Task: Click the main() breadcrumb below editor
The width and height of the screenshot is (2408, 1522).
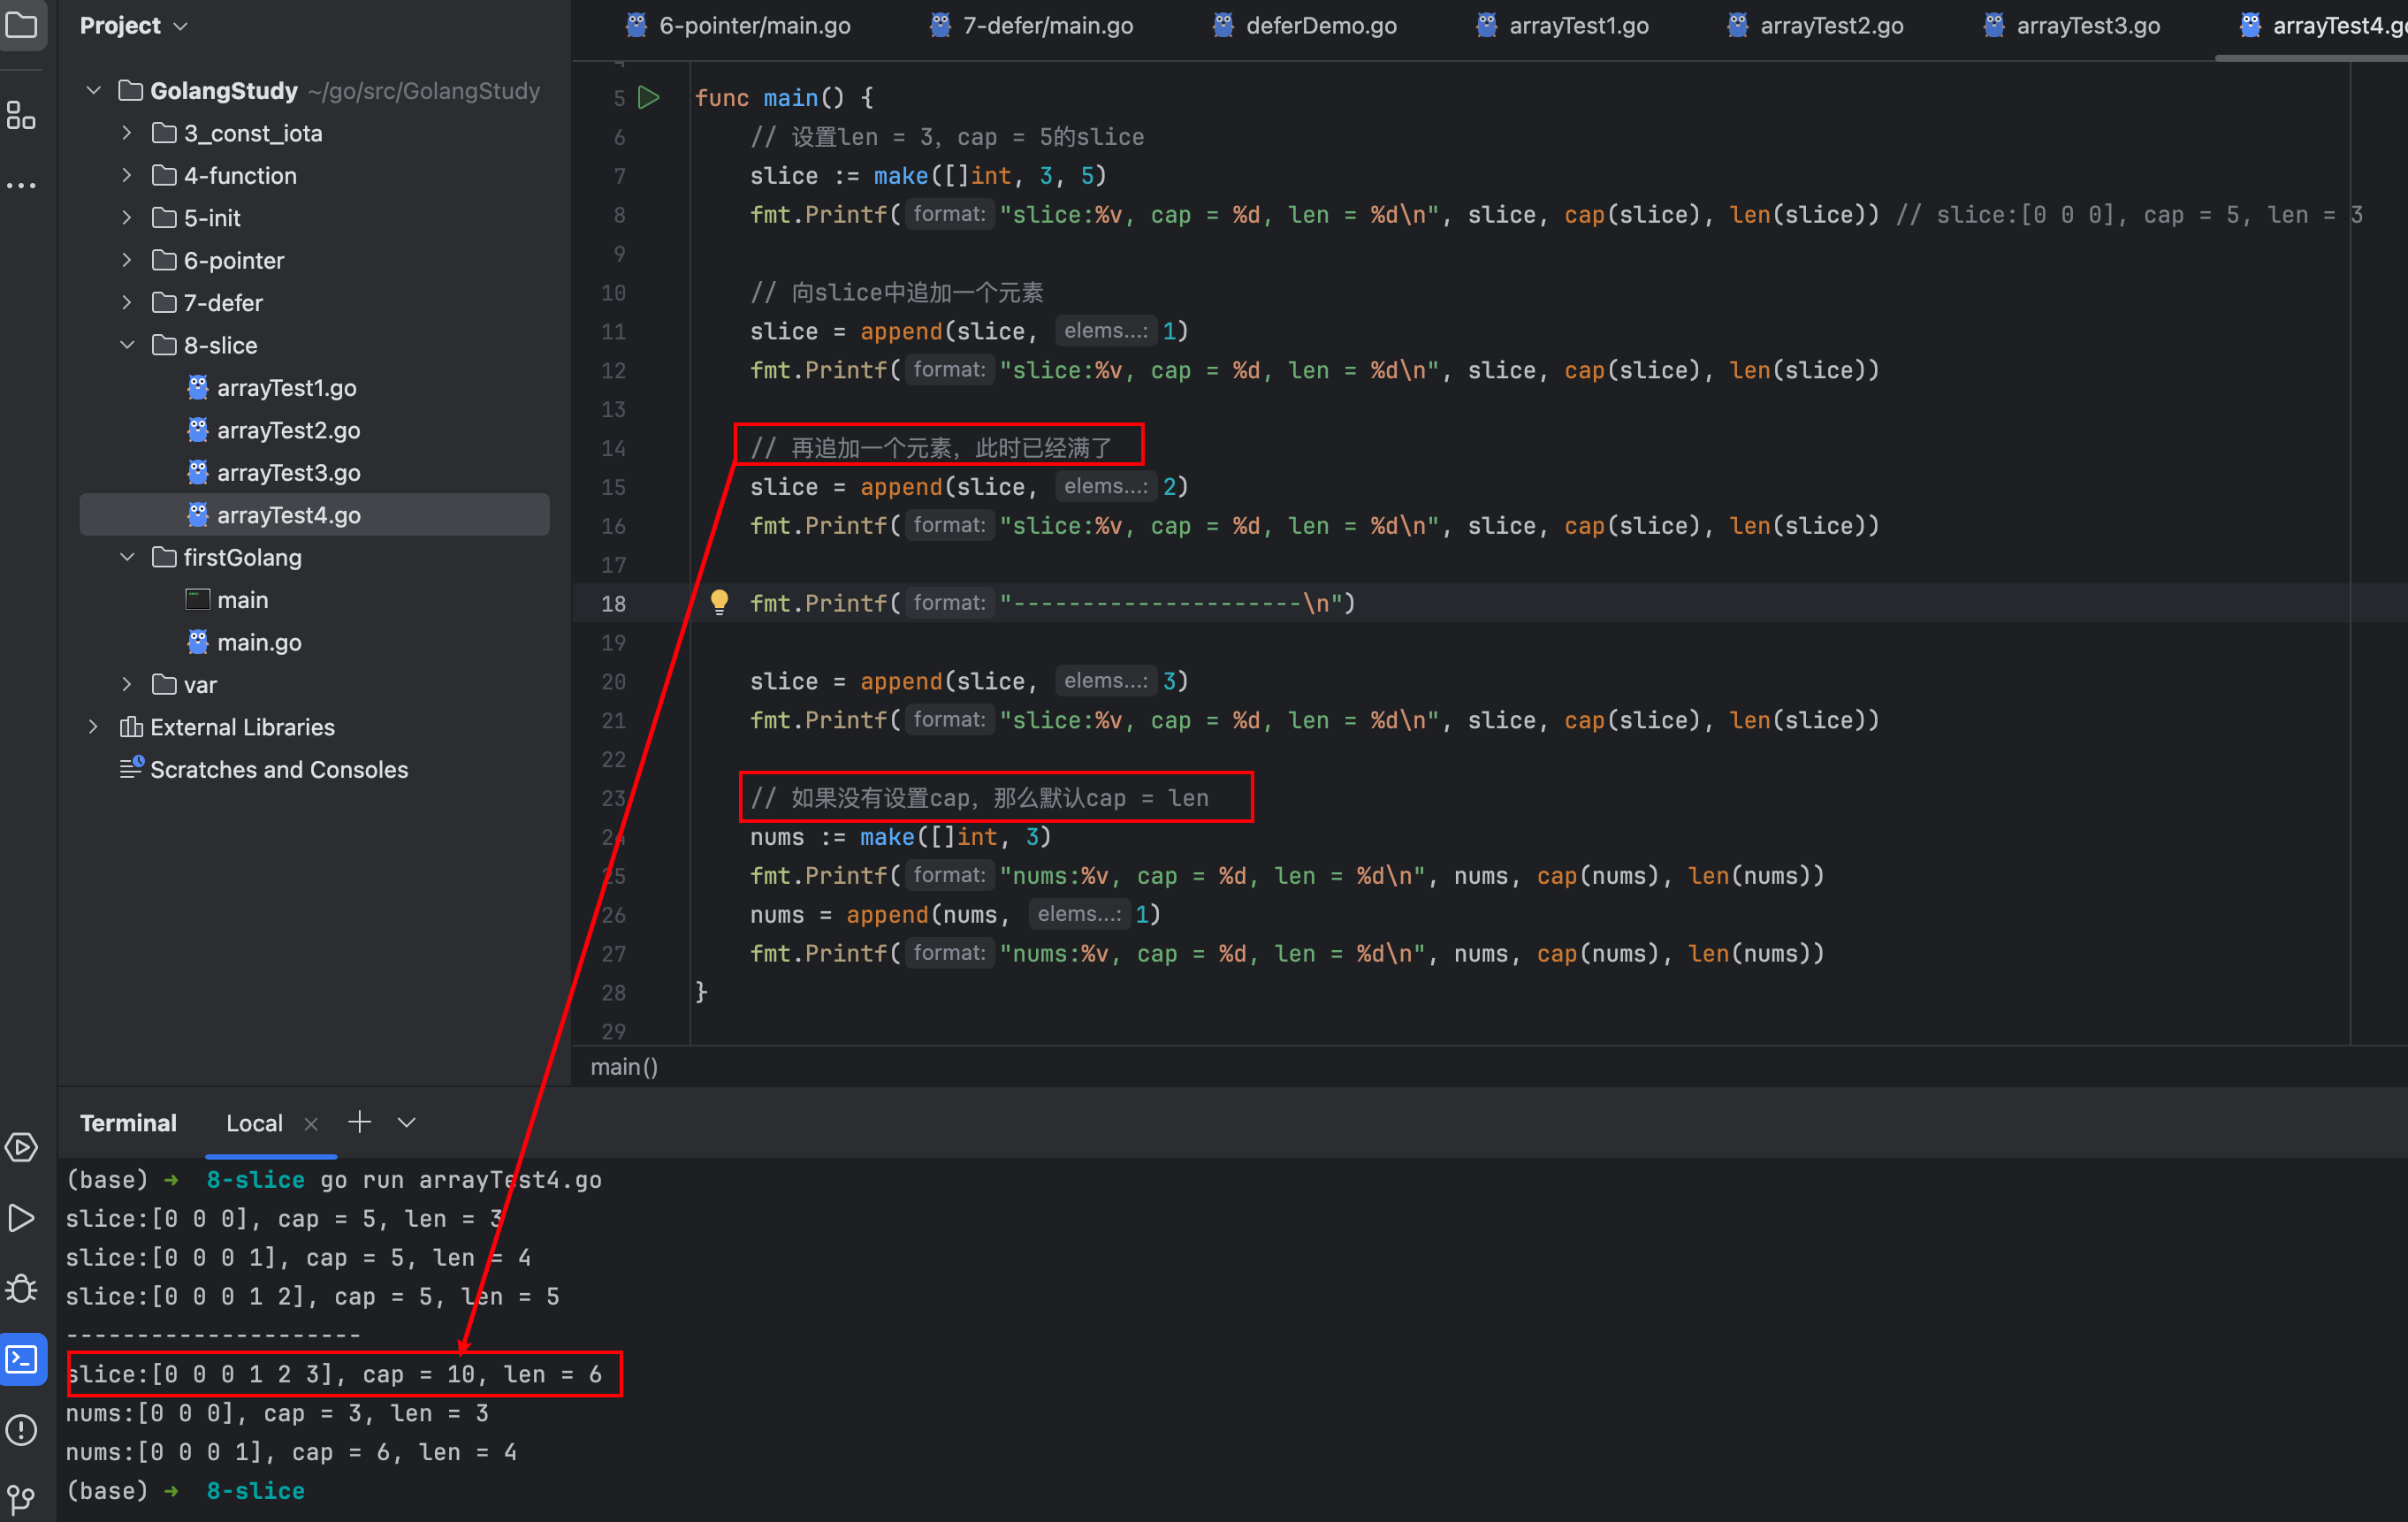Action: click(624, 1067)
